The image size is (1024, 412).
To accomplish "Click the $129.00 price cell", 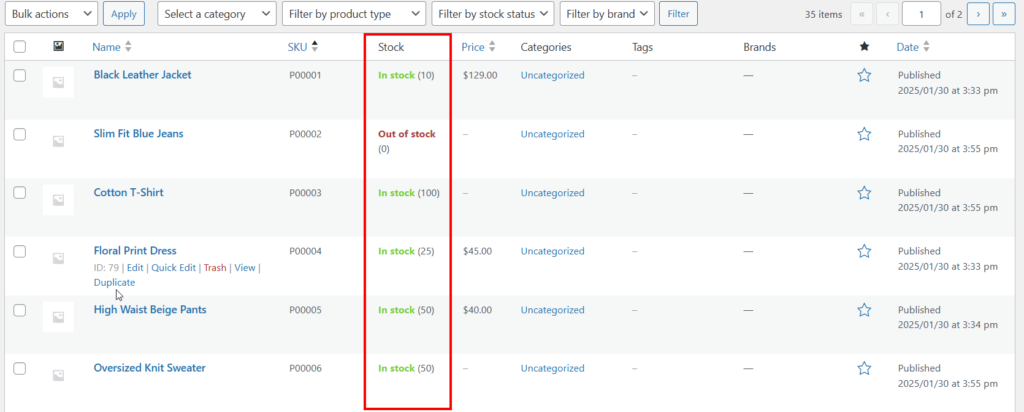I will 480,75.
